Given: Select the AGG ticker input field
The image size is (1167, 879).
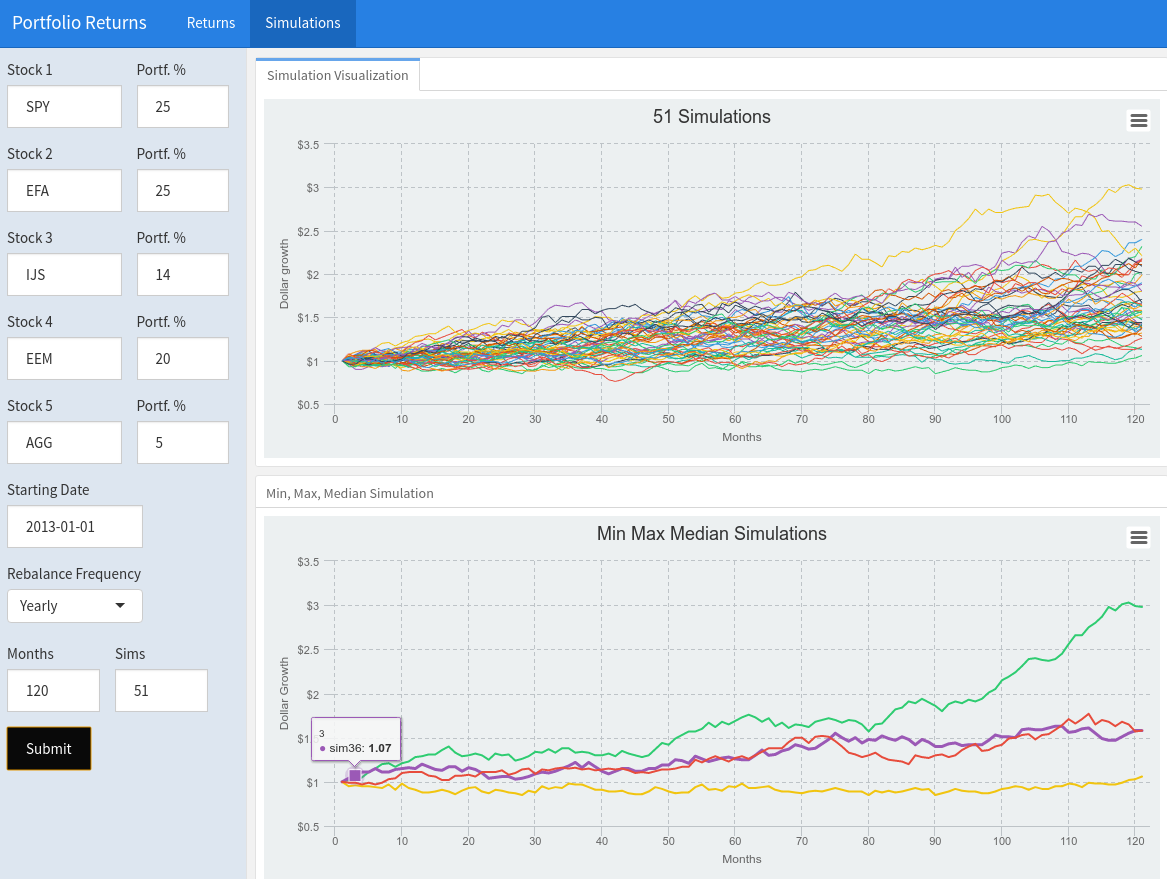Looking at the screenshot, I should coord(64,442).
